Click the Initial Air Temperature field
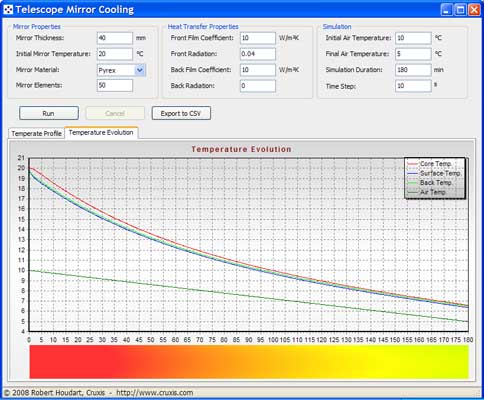This screenshot has height=400, width=484. coord(413,38)
